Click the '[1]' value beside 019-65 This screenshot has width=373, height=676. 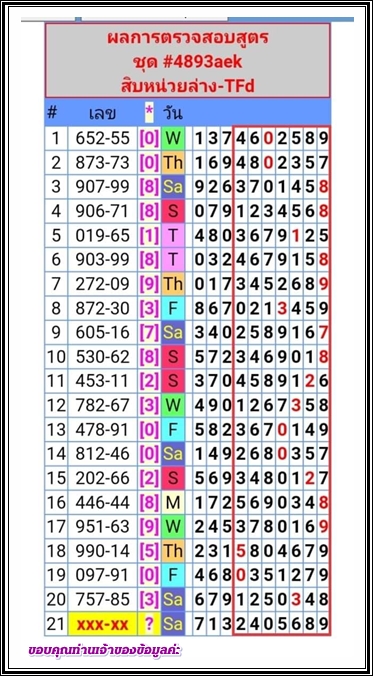coord(149,235)
